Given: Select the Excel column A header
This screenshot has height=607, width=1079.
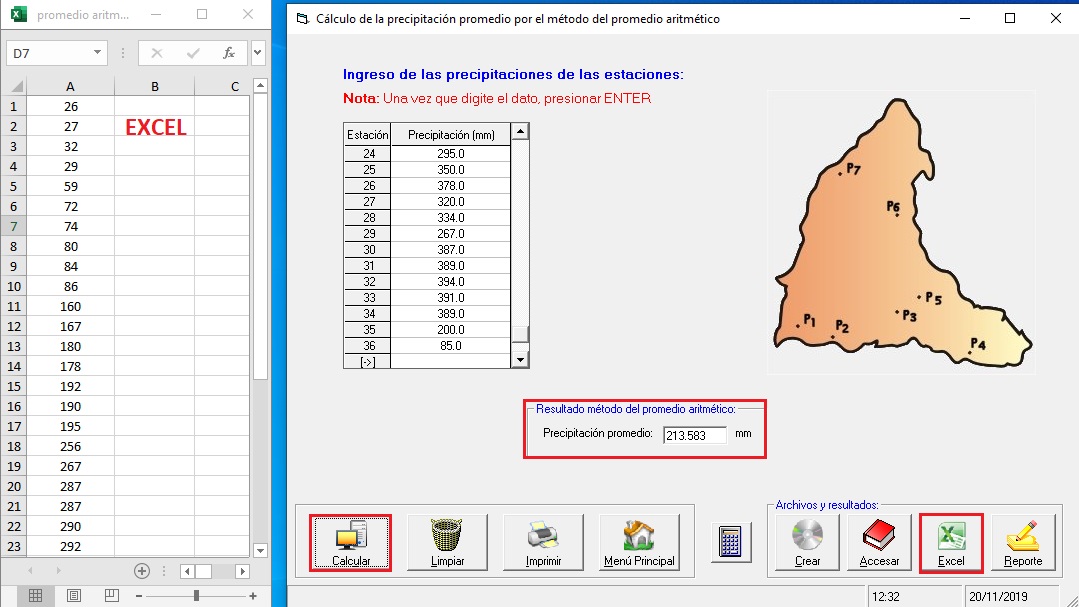Looking at the screenshot, I should click(70, 86).
